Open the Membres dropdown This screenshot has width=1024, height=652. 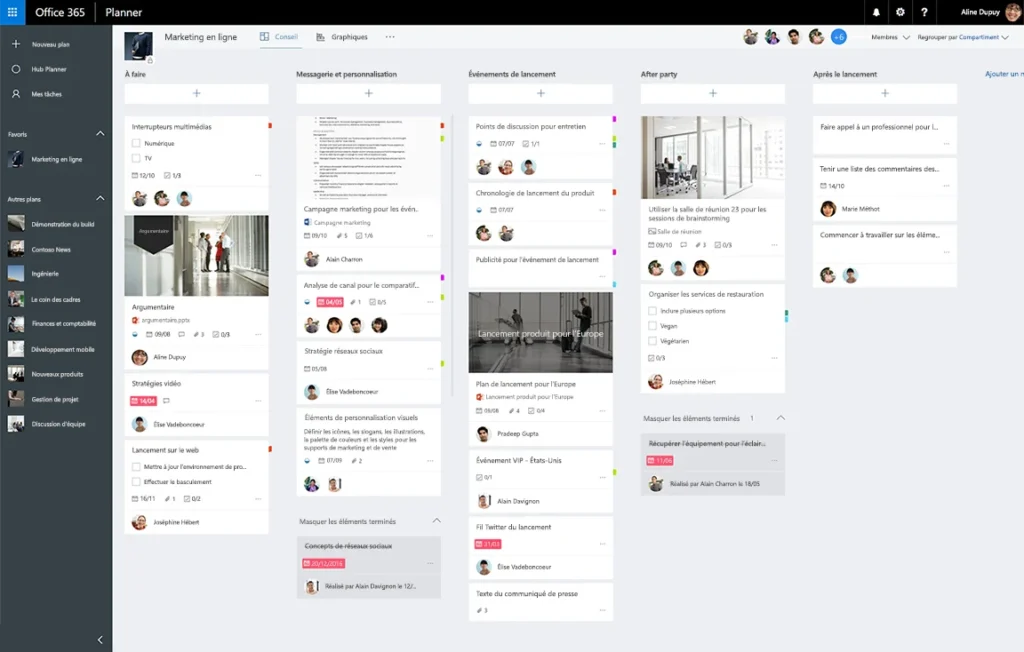pyautogui.click(x=890, y=37)
